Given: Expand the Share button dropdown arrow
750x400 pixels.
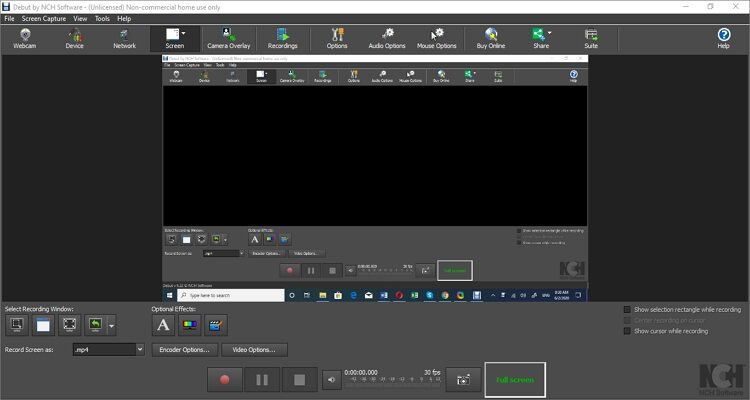Looking at the screenshot, I should coord(549,33).
